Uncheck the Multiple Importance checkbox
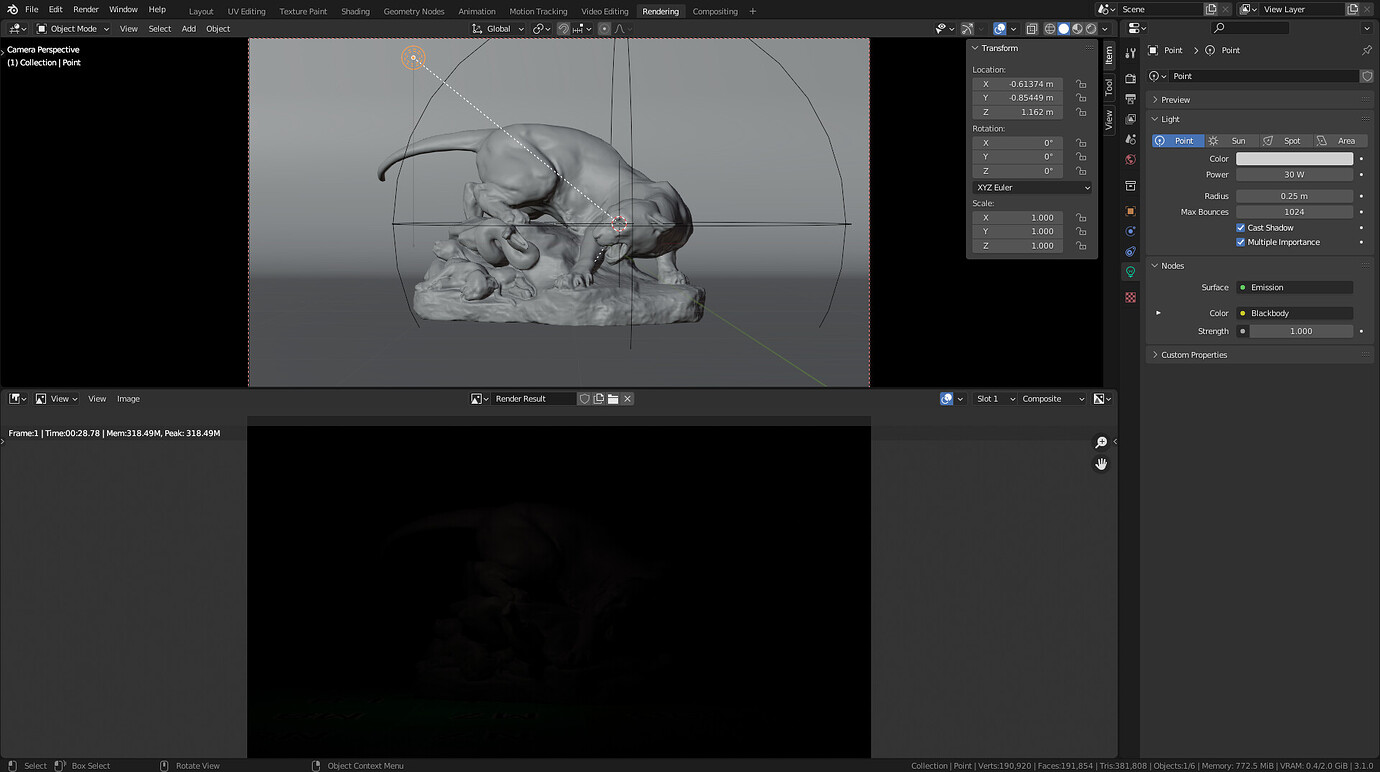Viewport: 1380px width, 772px height. pyautogui.click(x=1241, y=242)
